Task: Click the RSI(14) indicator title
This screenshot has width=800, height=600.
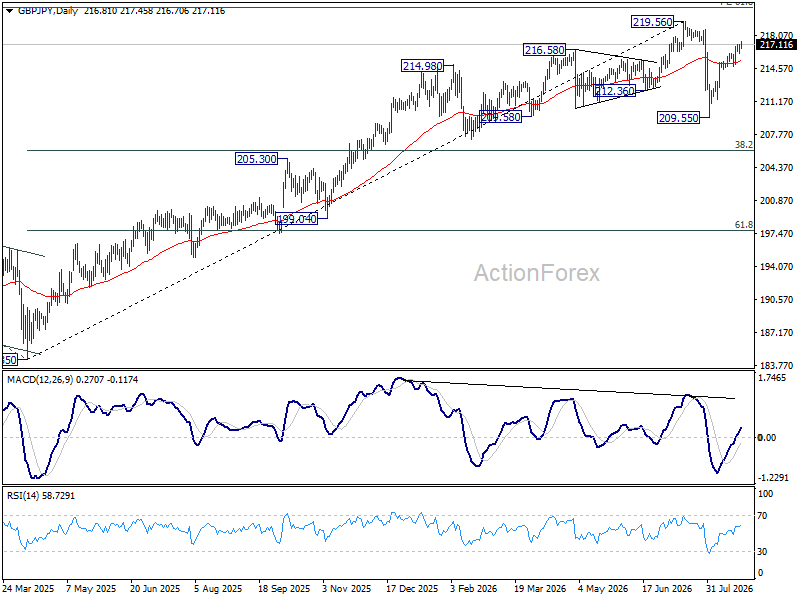Action: (x=21, y=495)
